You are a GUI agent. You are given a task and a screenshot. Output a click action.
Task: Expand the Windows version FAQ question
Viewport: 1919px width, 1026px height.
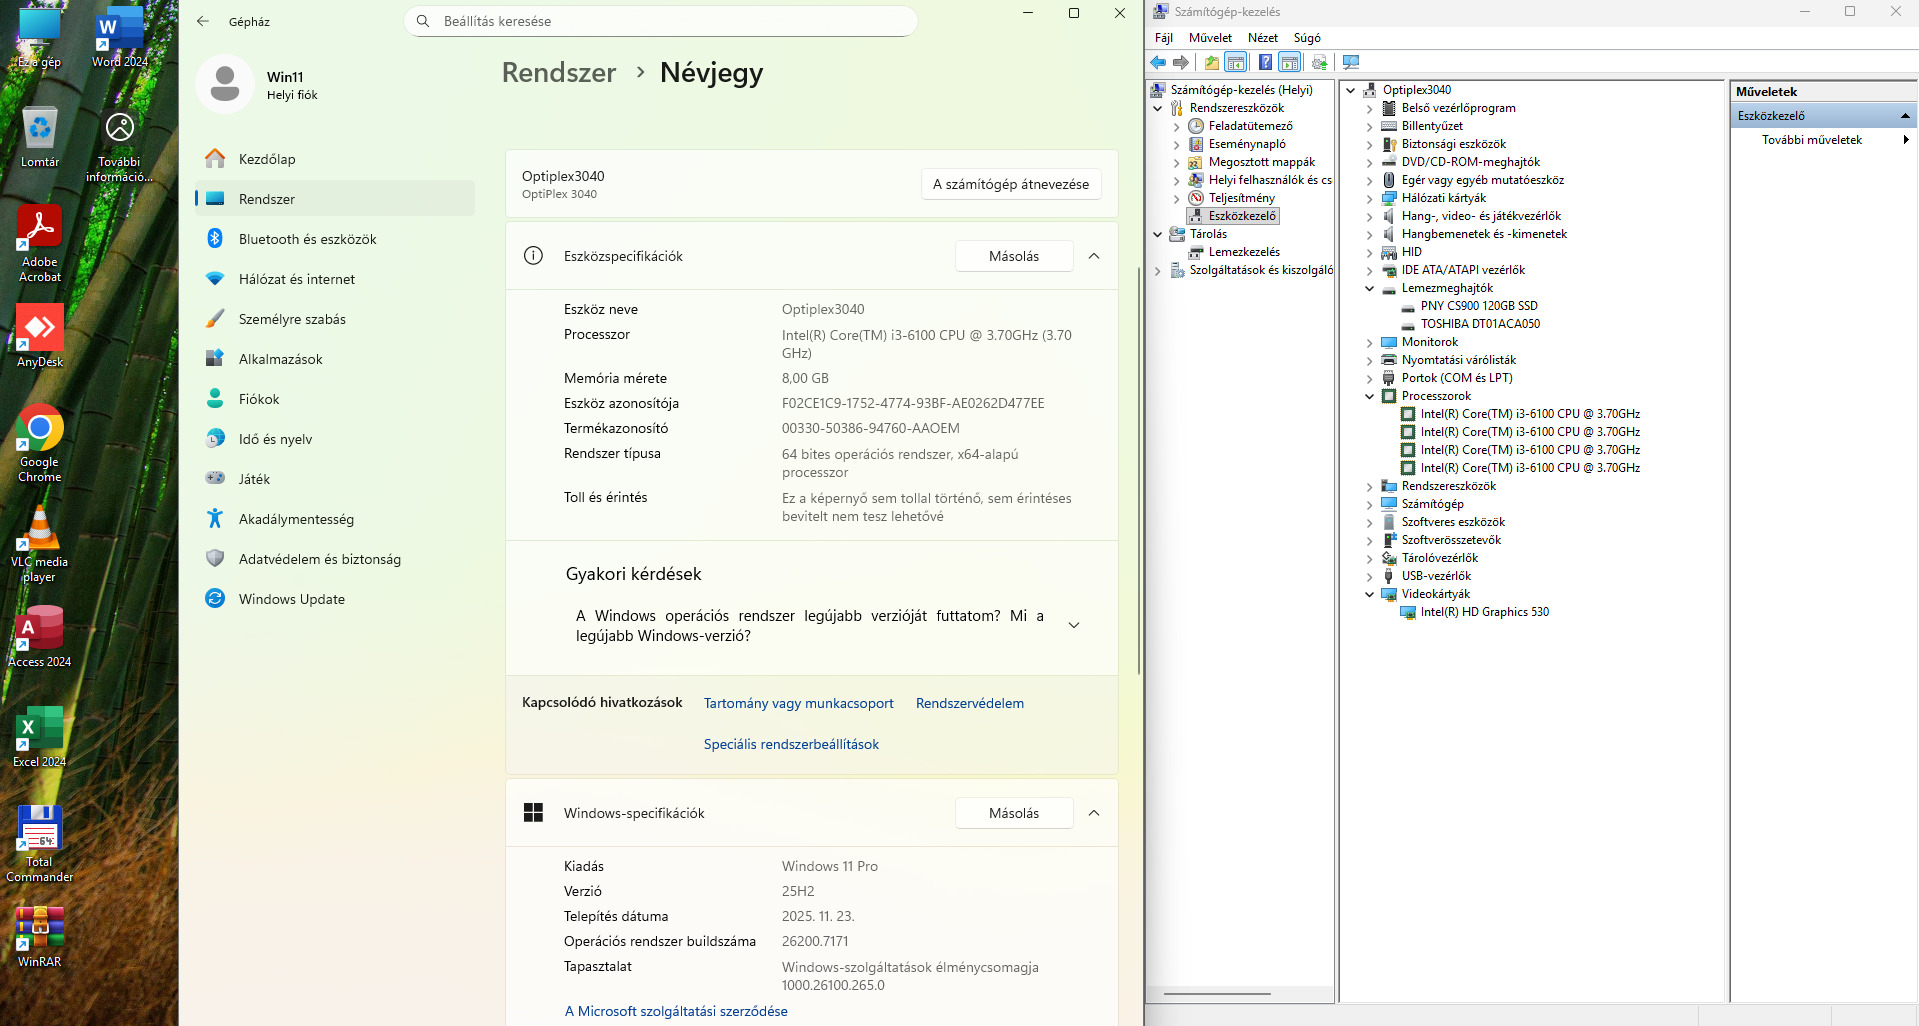click(1074, 626)
